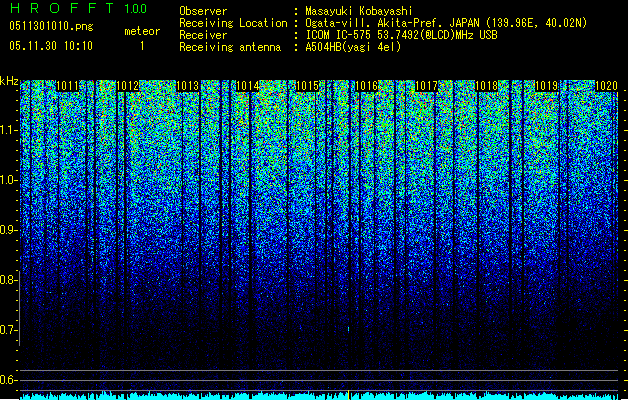Click the 1.1 kHz axis tick label
This screenshot has height=400, width=629.
click(x=9, y=130)
